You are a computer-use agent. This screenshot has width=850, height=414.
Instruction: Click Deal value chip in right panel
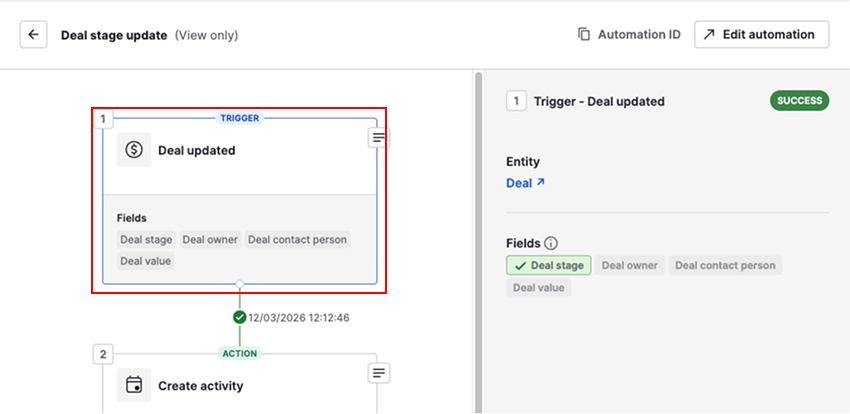click(x=538, y=288)
